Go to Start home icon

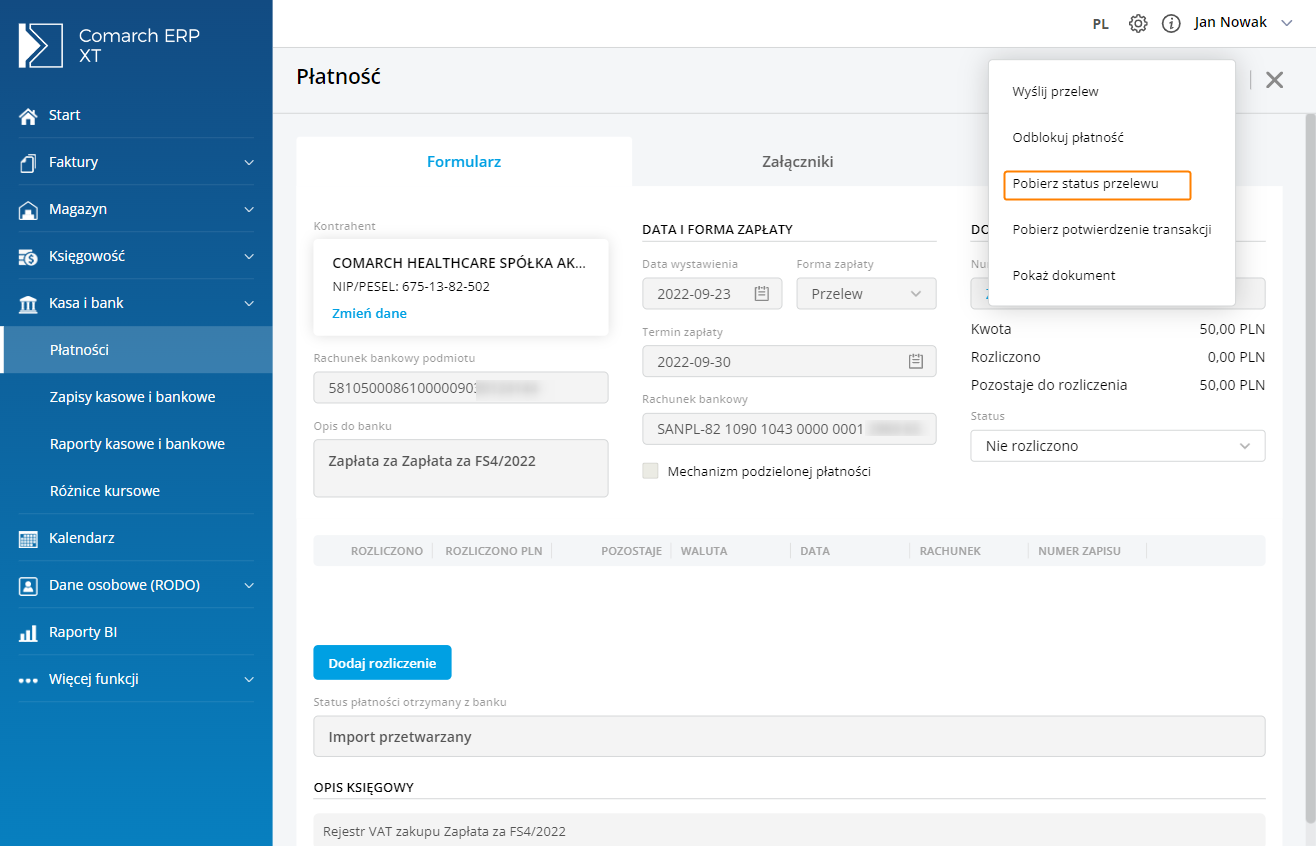pos(28,116)
